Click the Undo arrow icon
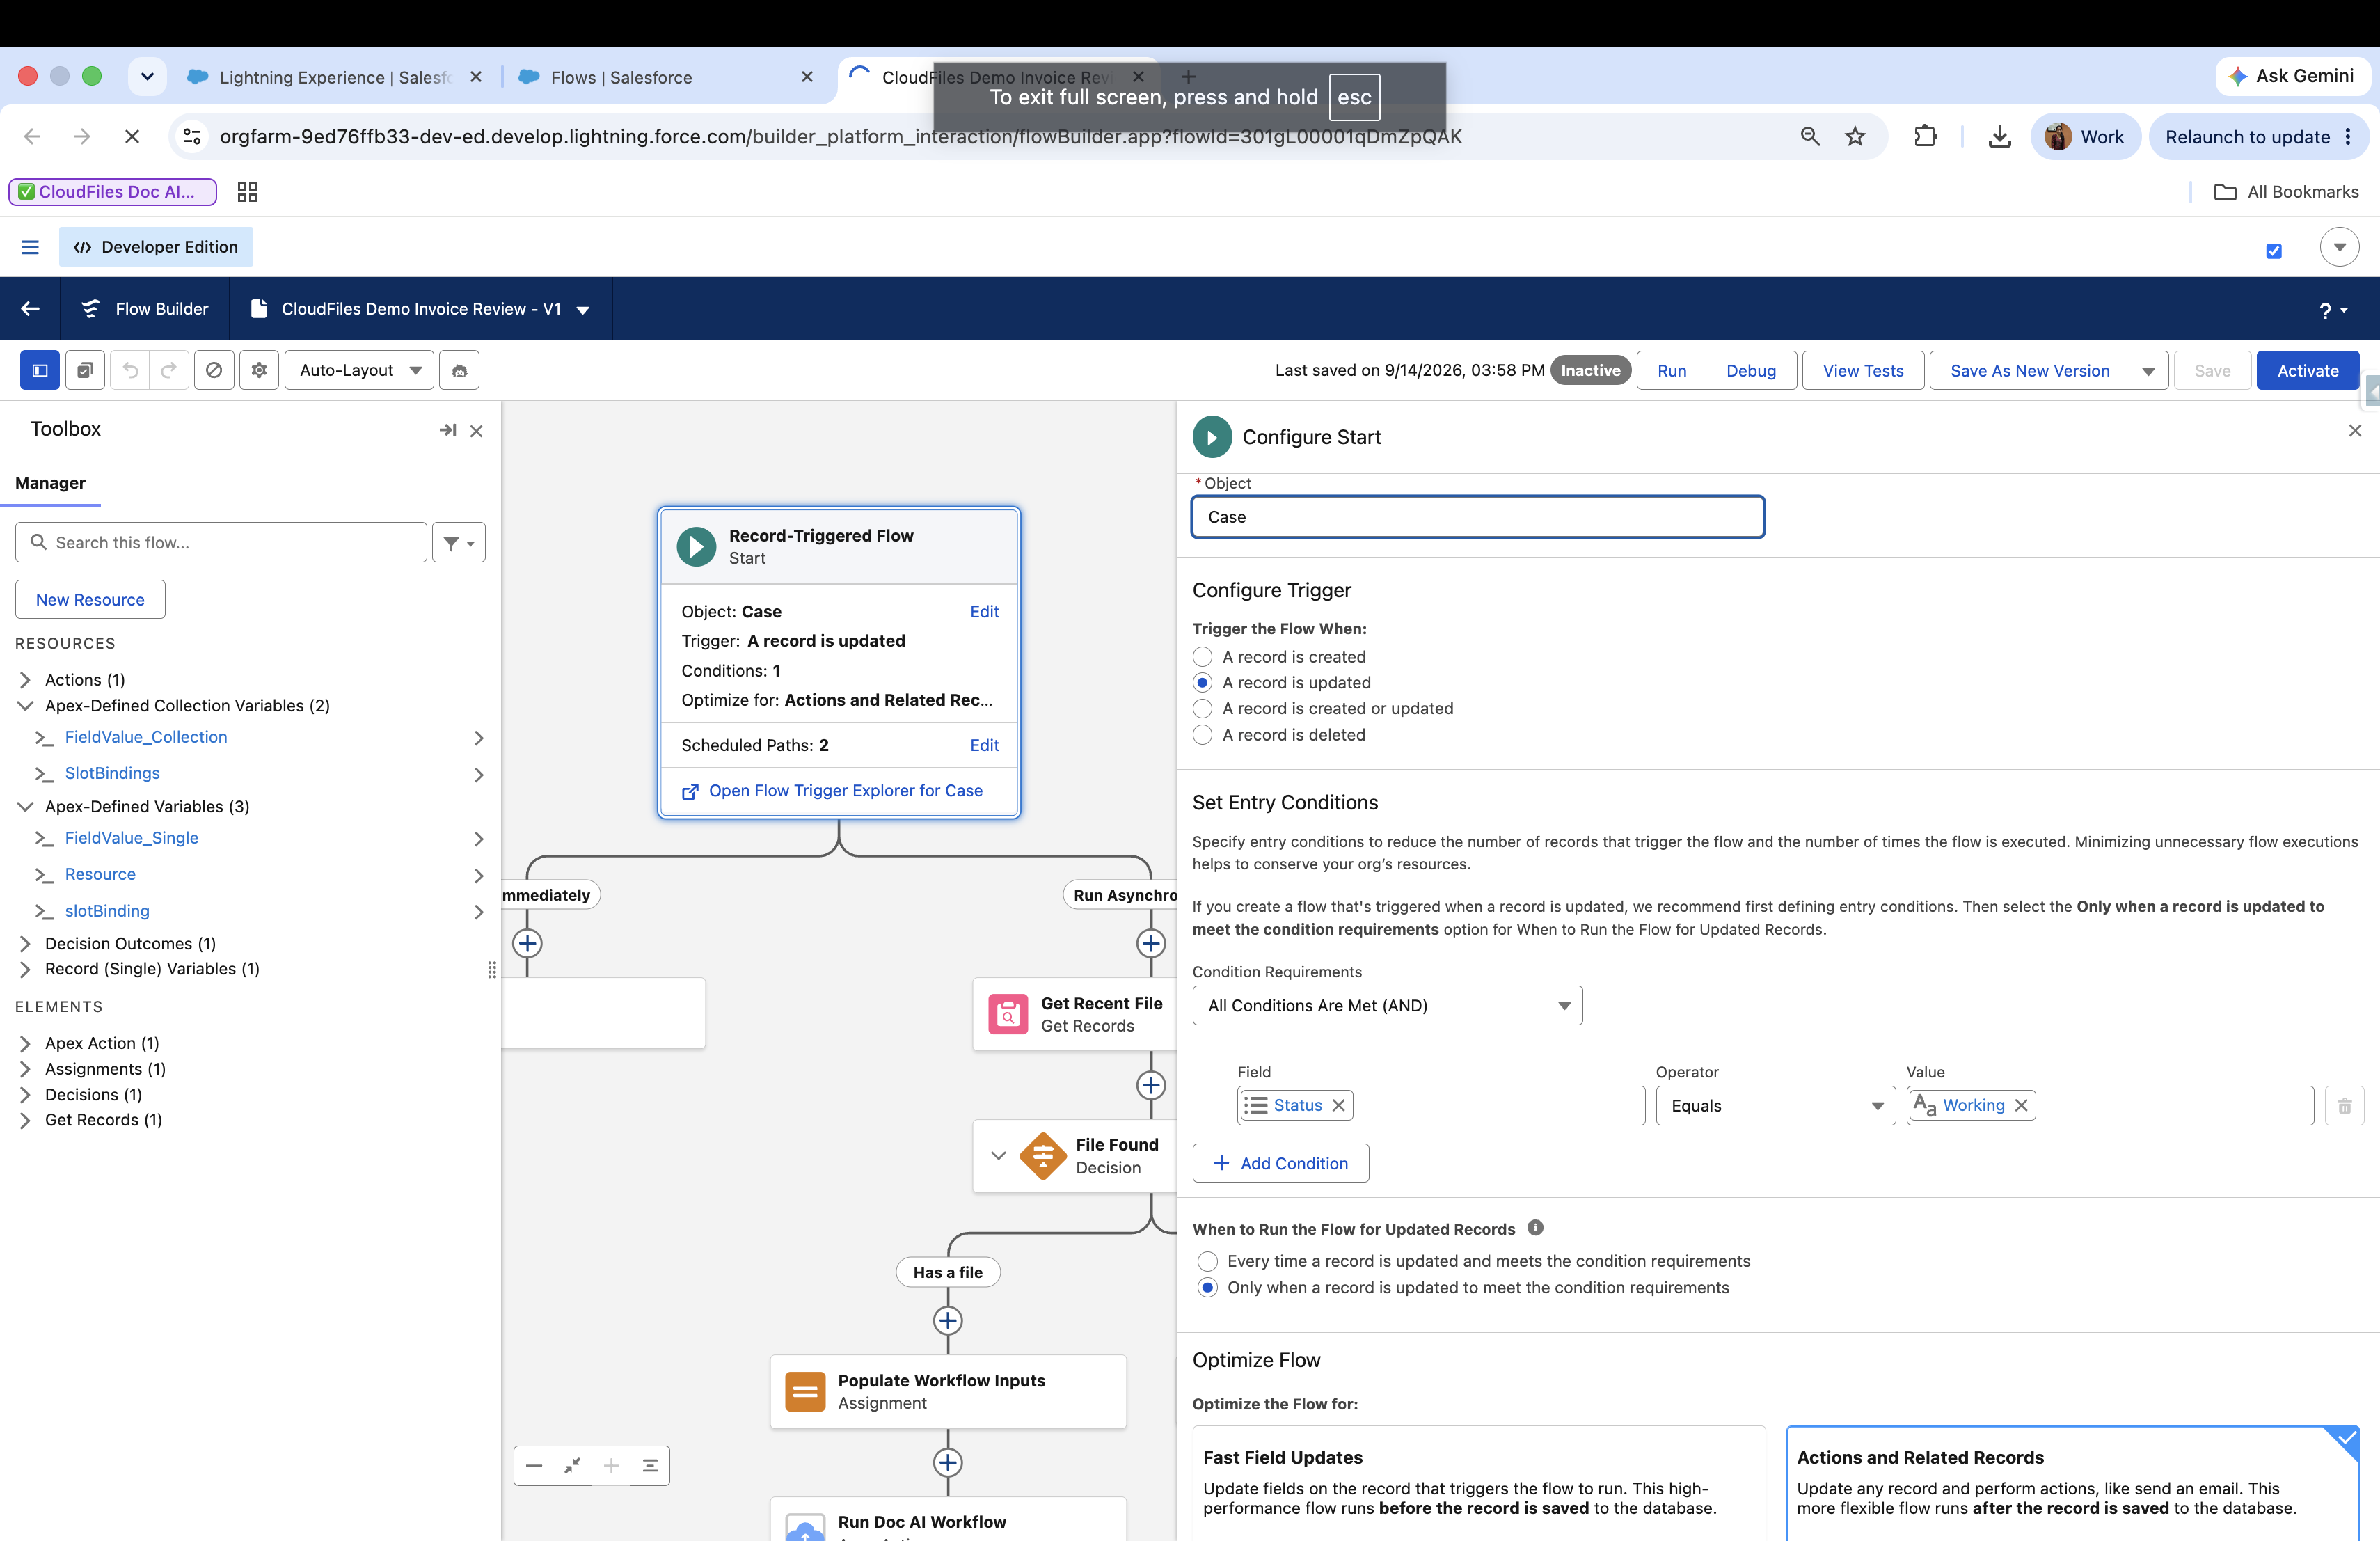 point(130,370)
